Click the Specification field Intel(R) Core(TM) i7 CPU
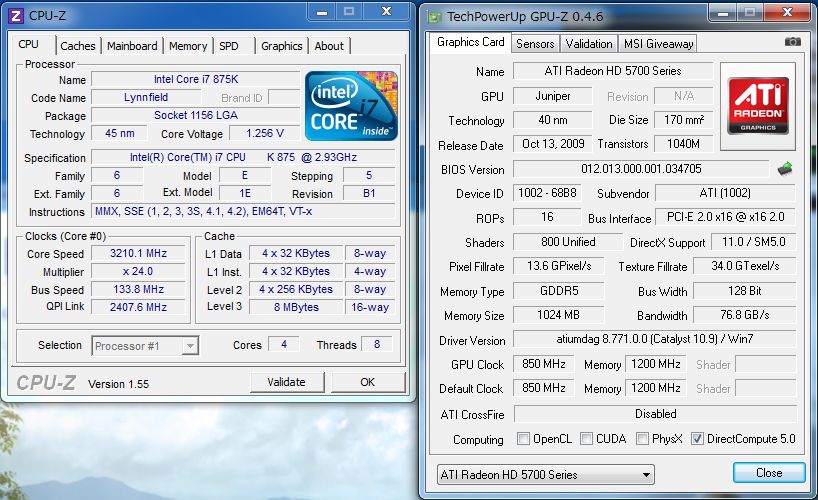The height and width of the screenshot is (500, 818). tap(243, 157)
